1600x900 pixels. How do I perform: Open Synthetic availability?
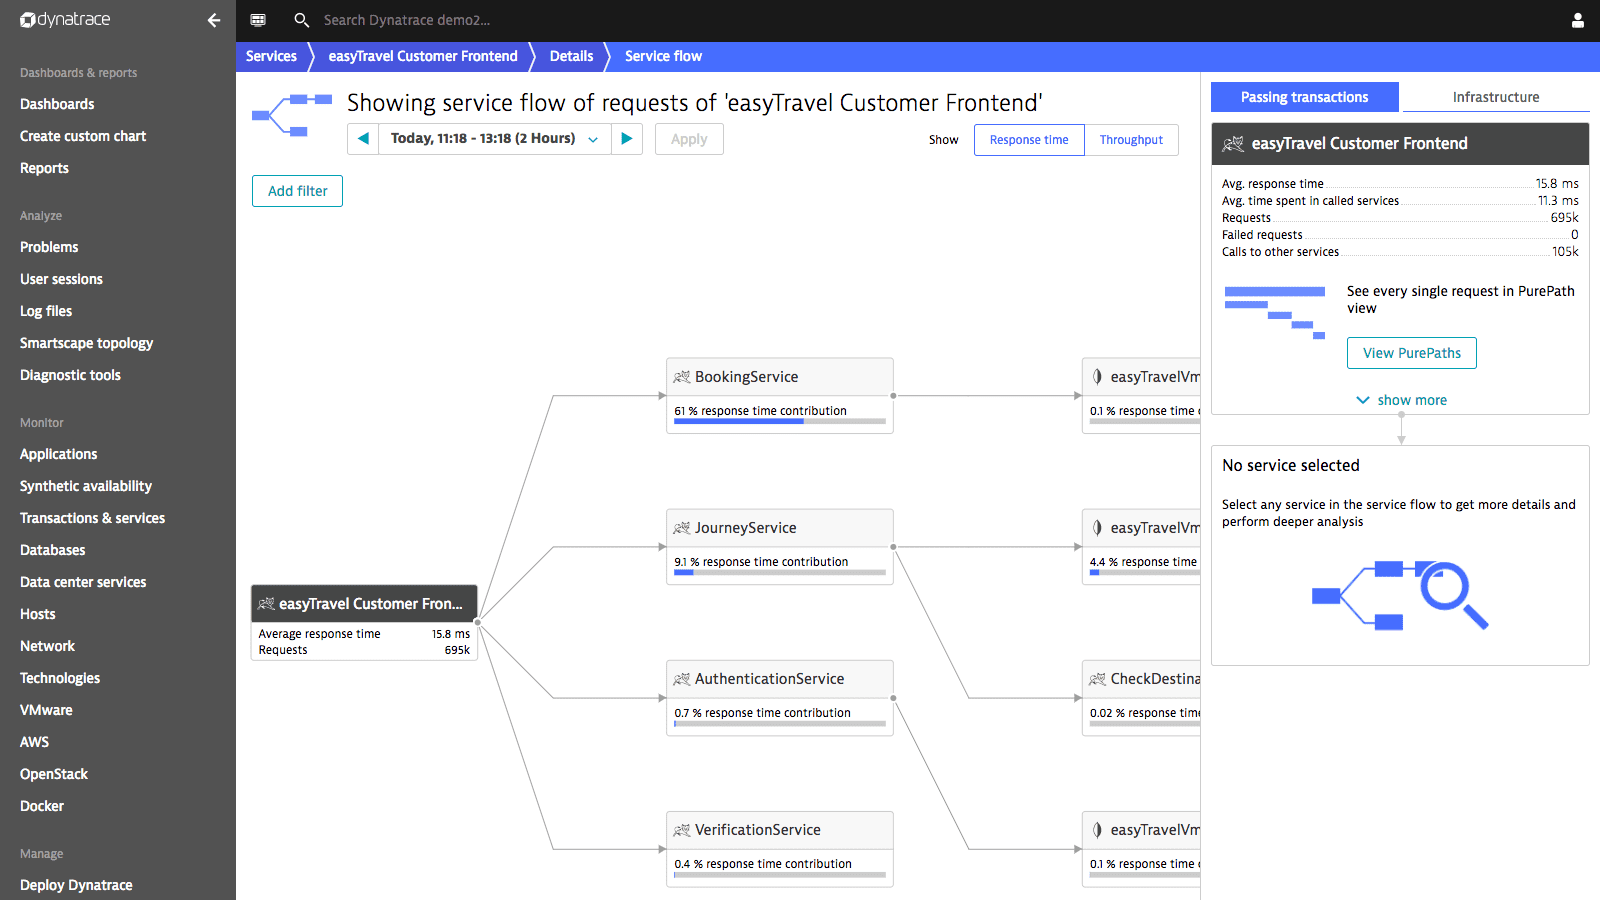coord(86,486)
